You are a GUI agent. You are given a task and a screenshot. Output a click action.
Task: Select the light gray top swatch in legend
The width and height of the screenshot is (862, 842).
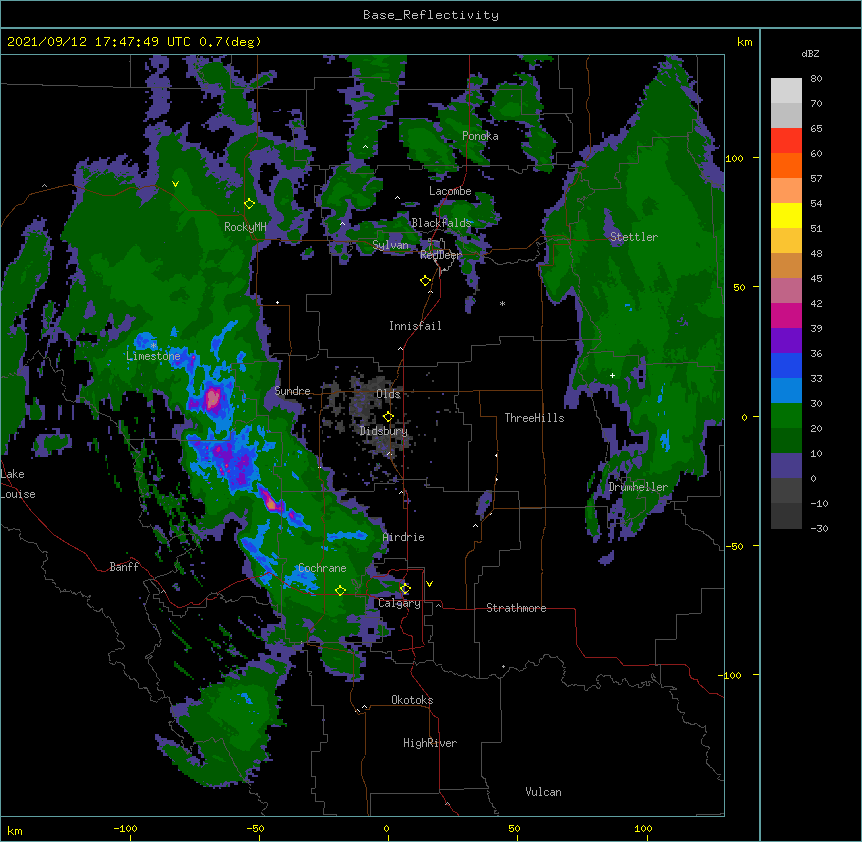pos(786,90)
